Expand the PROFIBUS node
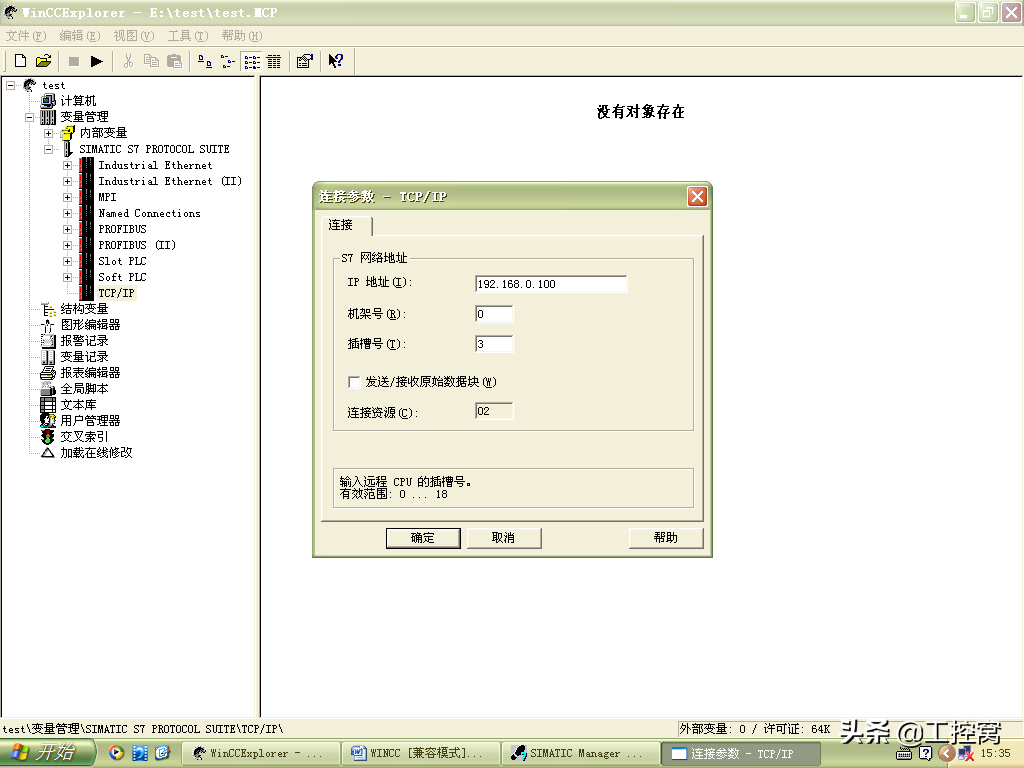The height and width of the screenshot is (768, 1024). (68, 229)
